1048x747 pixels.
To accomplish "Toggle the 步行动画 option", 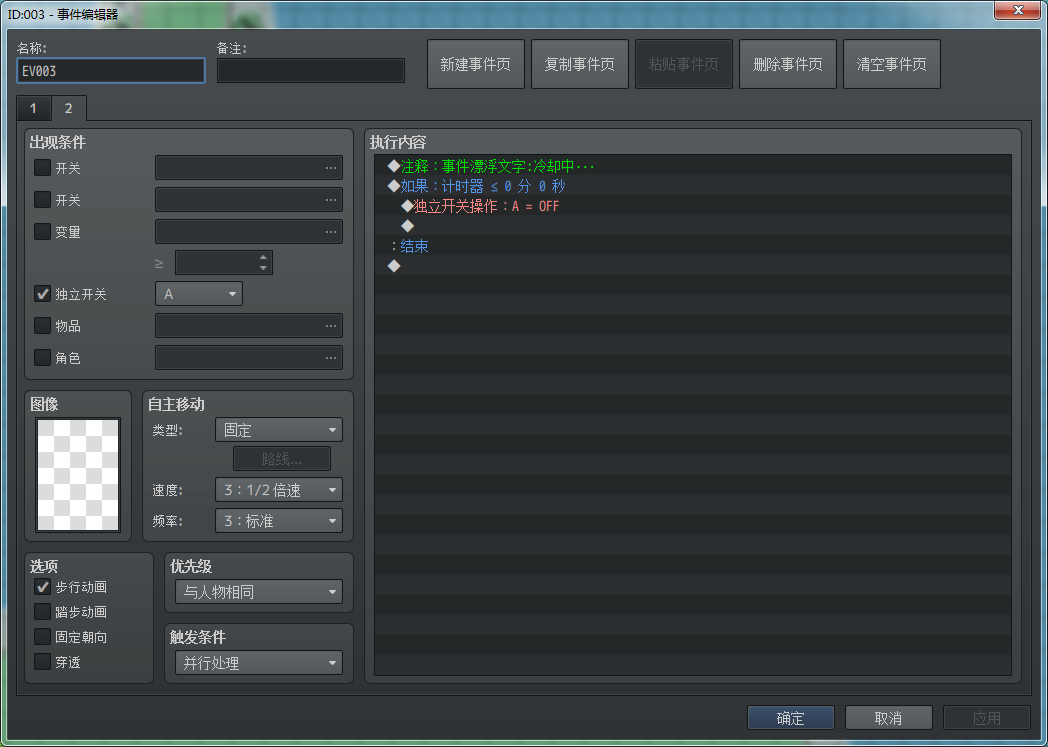I will point(42,587).
